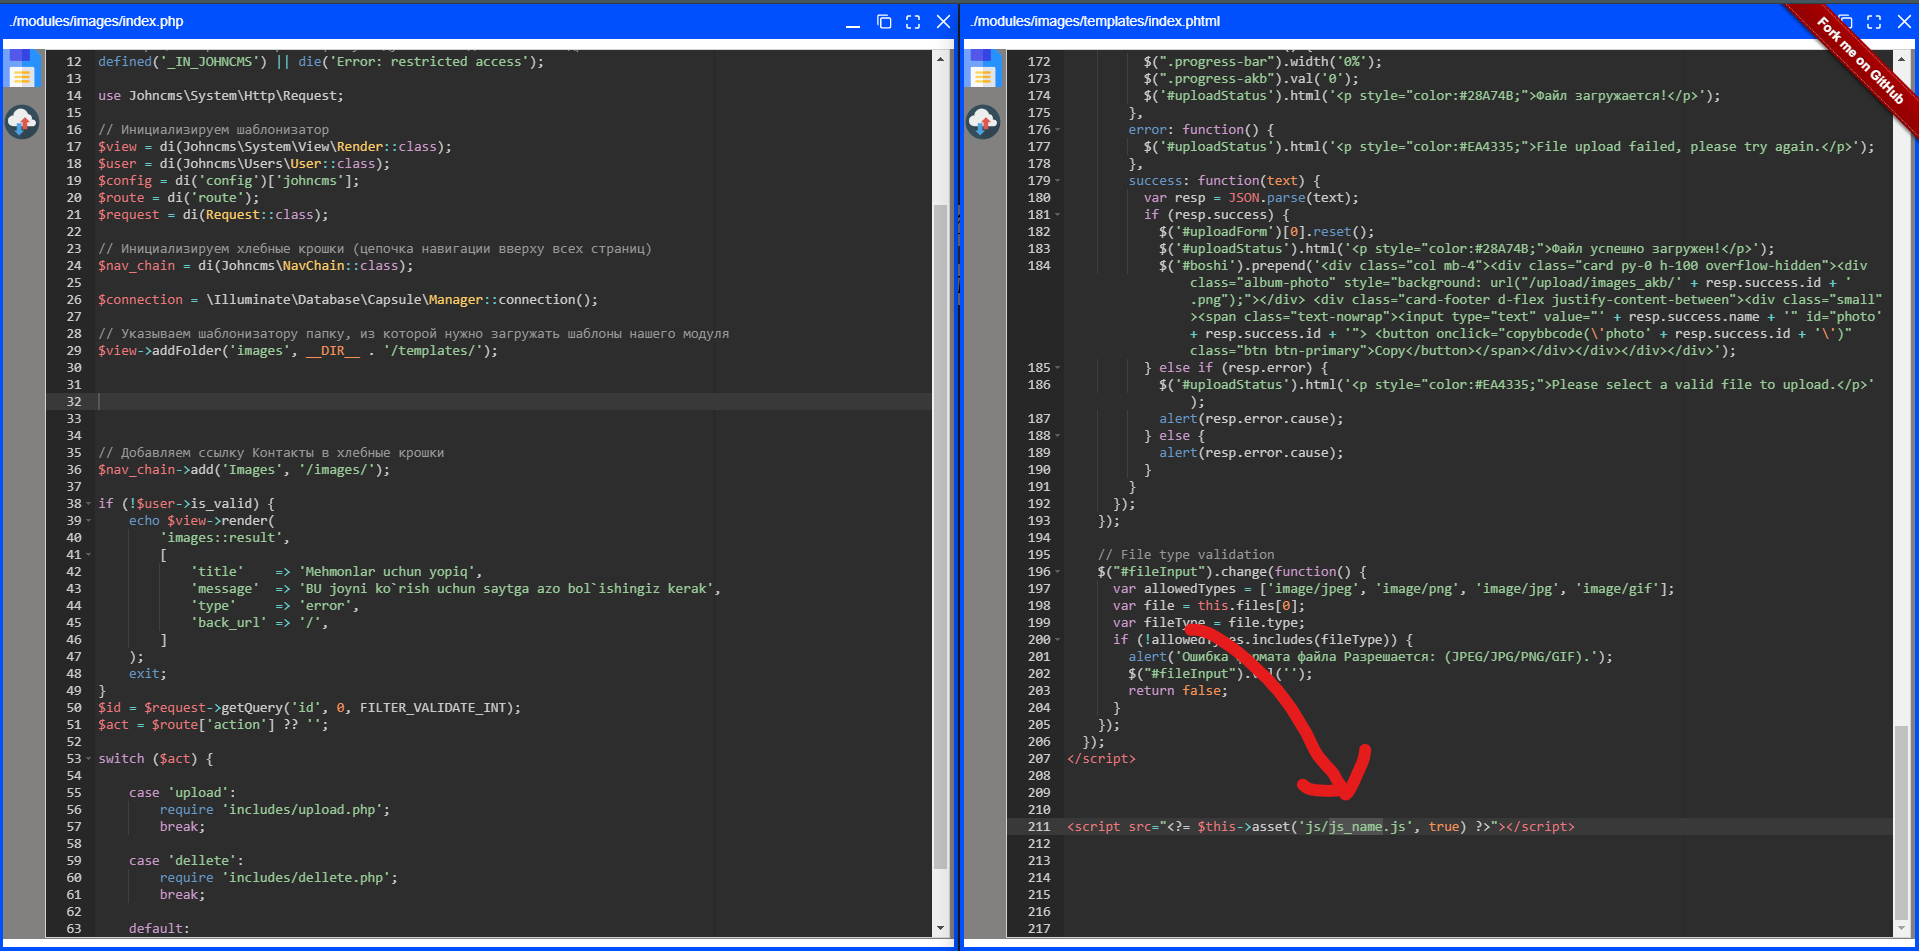Minimize the index.php editor window

(853, 22)
